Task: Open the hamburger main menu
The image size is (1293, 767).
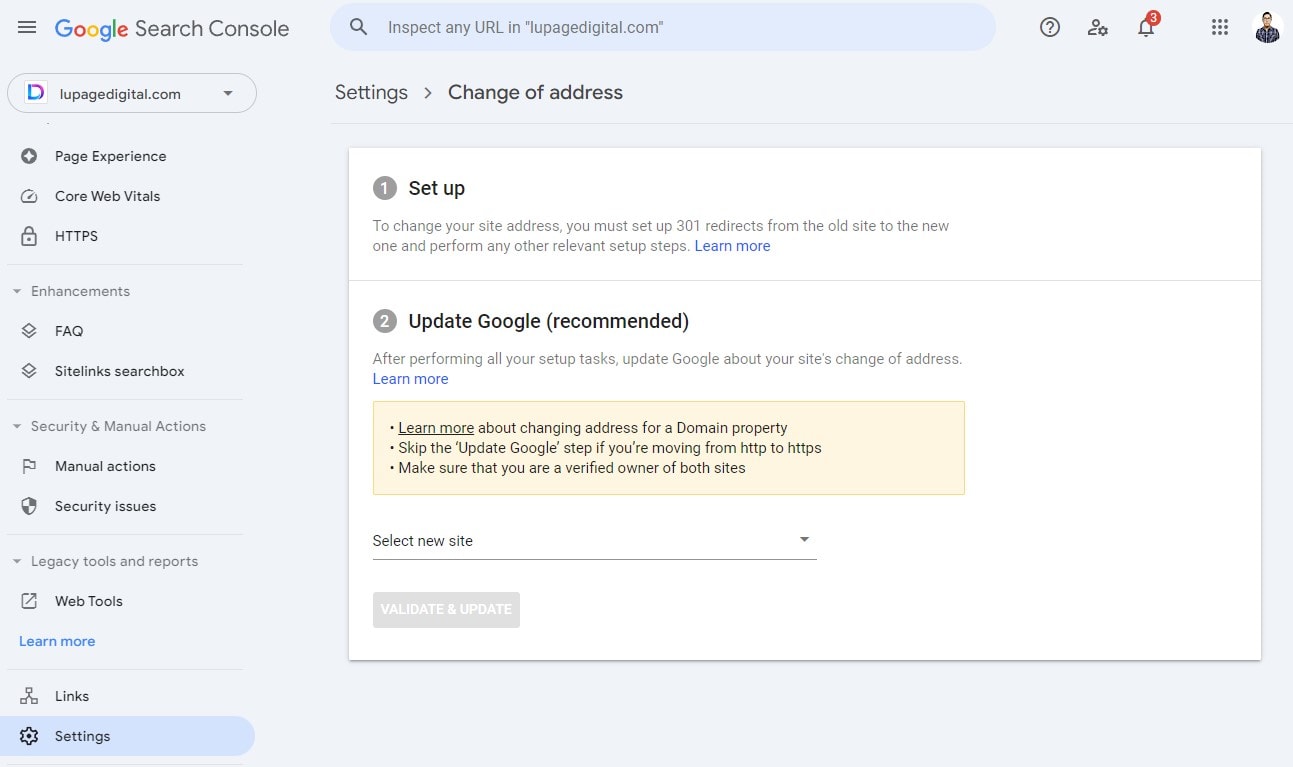Action: (x=27, y=28)
